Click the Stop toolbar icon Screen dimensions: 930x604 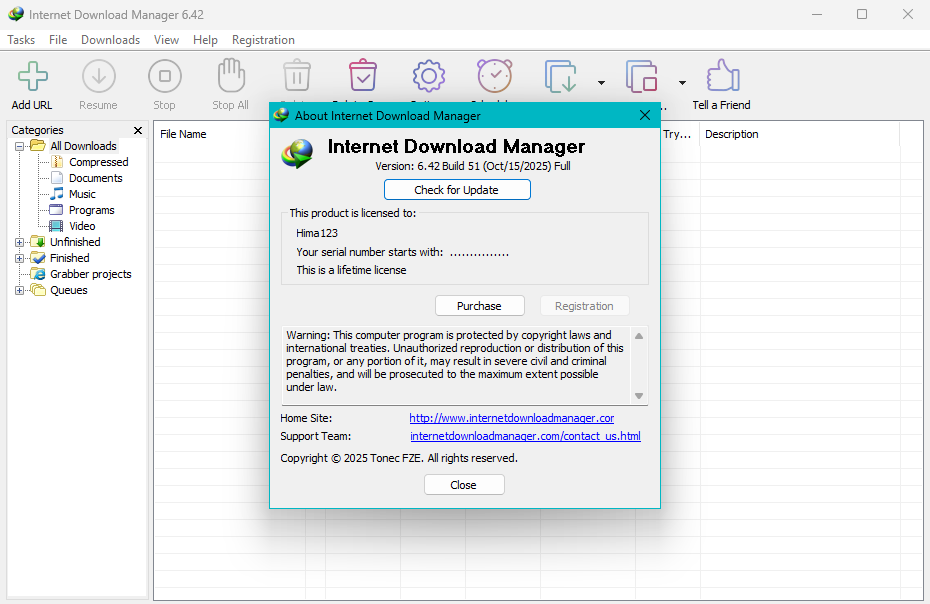tap(165, 76)
